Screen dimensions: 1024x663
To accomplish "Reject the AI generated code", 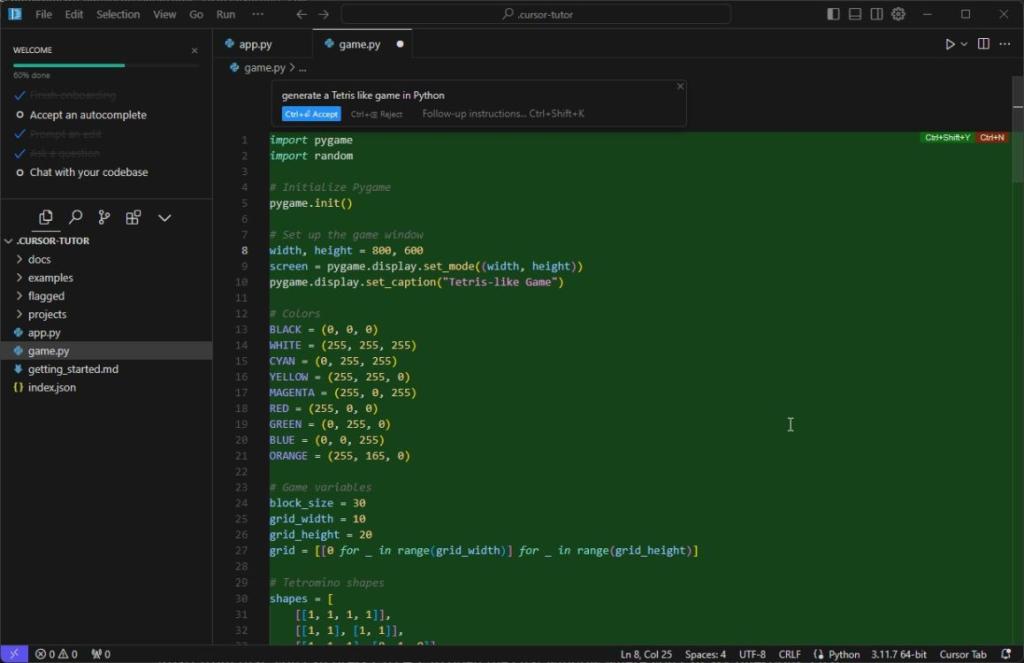I will (376, 113).
